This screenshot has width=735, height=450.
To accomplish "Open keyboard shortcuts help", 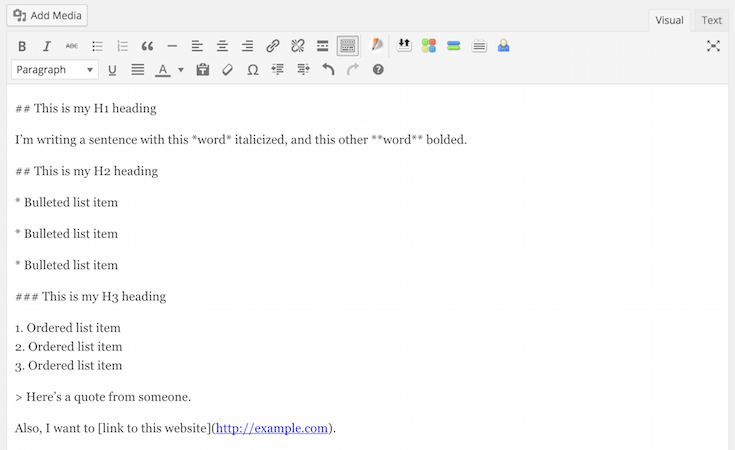I will tap(378, 70).
